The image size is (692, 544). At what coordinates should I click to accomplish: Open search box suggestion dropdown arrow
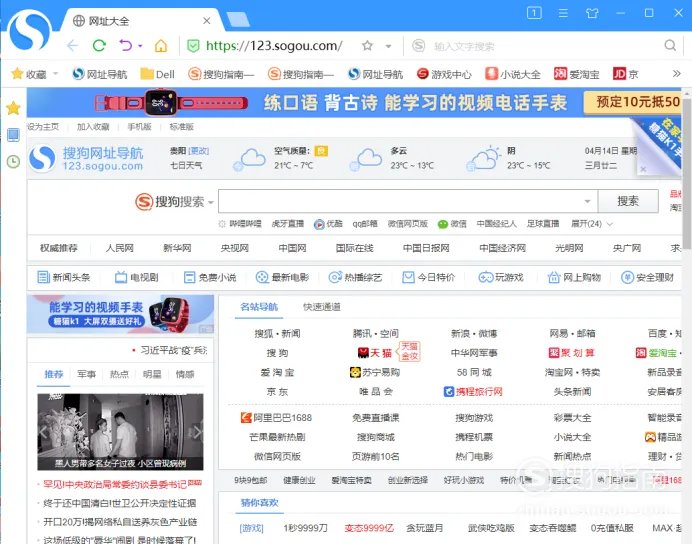pos(587,201)
